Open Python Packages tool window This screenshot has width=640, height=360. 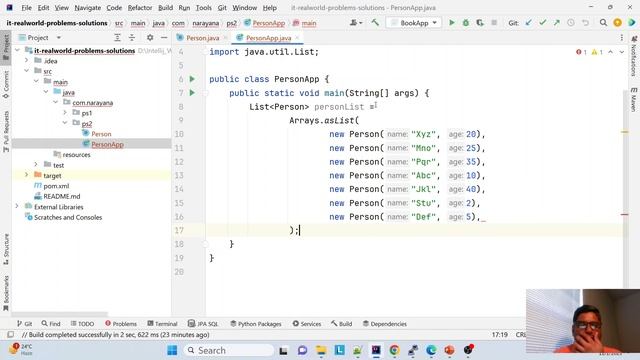256,324
